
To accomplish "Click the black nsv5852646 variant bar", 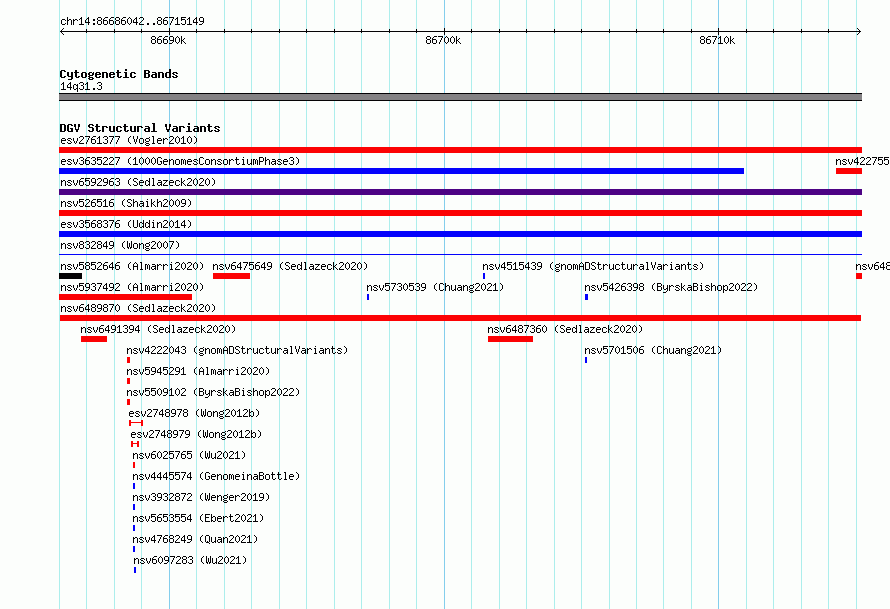I will [x=70, y=276].
